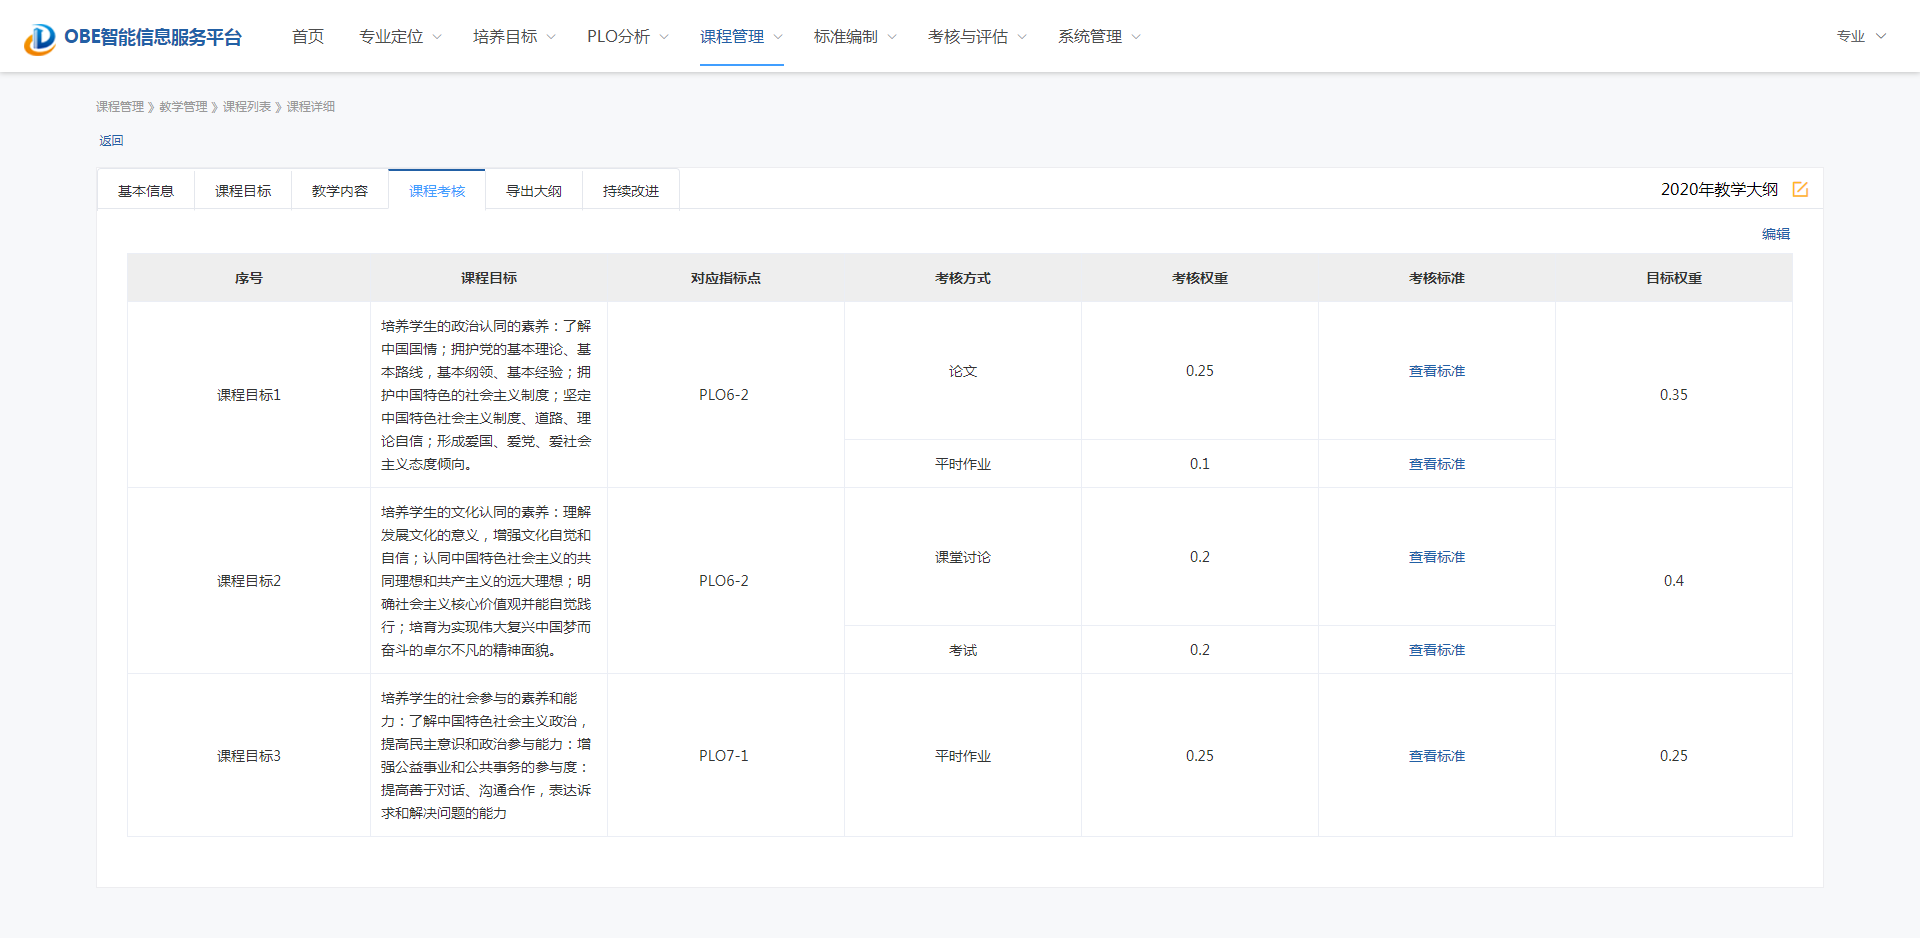
Task: Click the 编辑 link above the table
Action: [1775, 234]
